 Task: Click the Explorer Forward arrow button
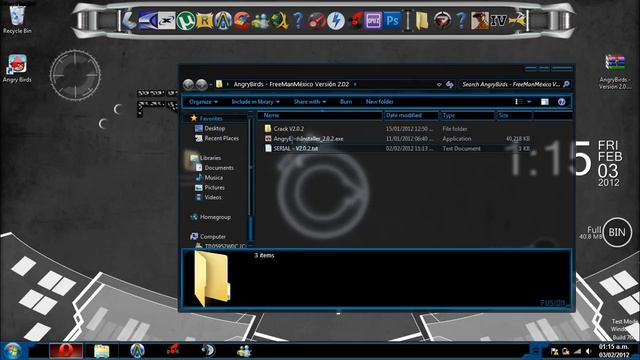pyautogui.click(x=201, y=84)
